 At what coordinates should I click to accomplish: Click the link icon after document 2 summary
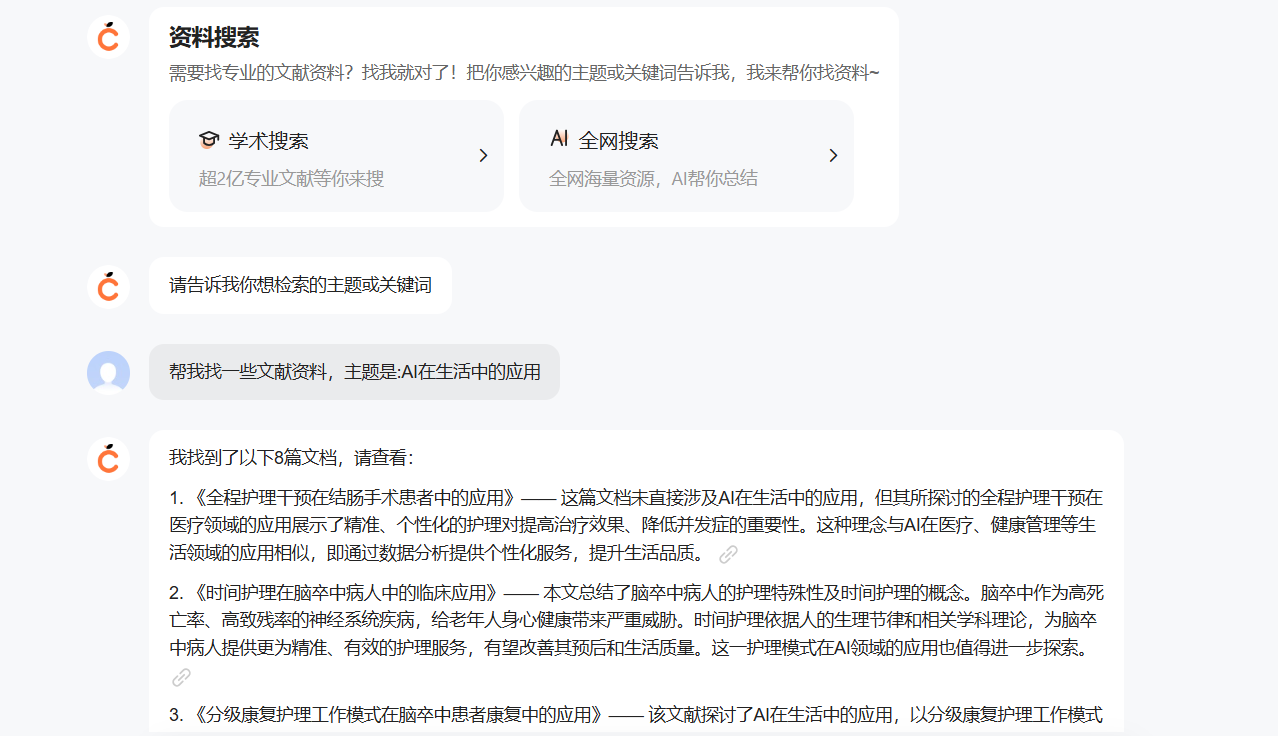pos(181,678)
